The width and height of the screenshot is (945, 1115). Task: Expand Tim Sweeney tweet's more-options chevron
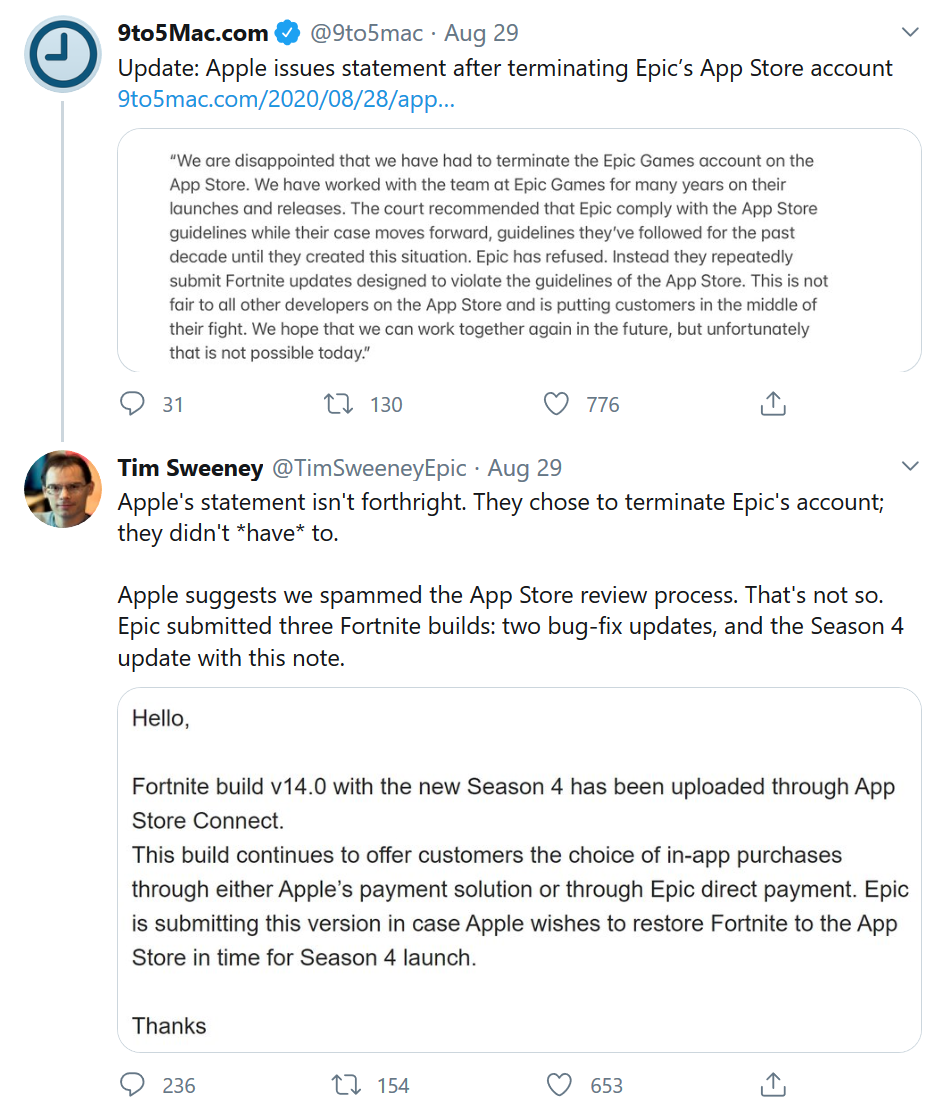[910, 467]
